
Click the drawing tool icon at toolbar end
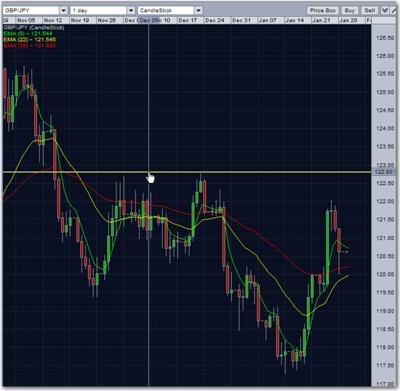pos(395,10)
